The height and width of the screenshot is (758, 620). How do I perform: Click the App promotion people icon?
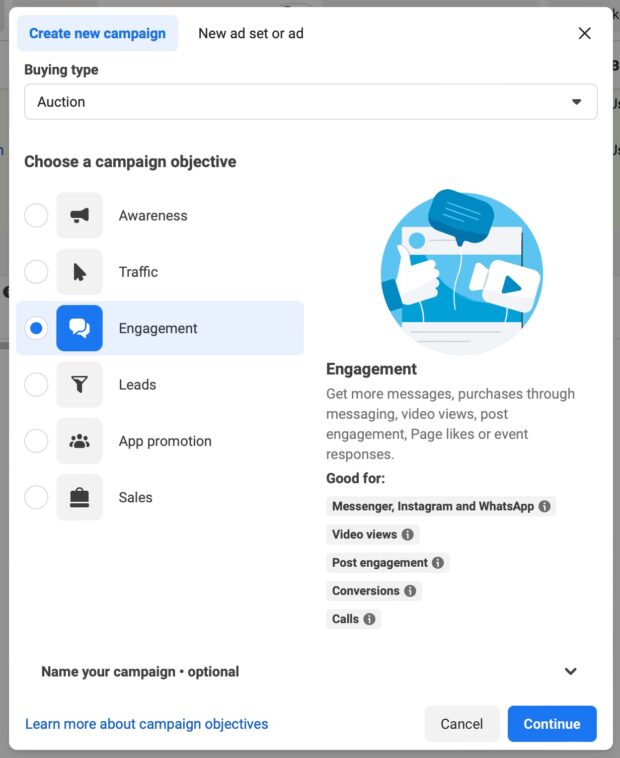point(79,441)
